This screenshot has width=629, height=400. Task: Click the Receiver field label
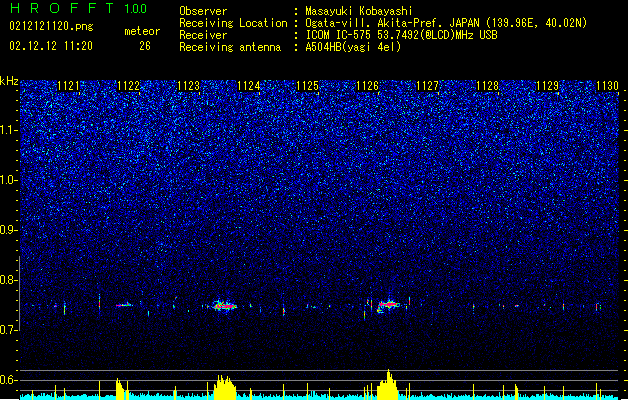point(203,35)
